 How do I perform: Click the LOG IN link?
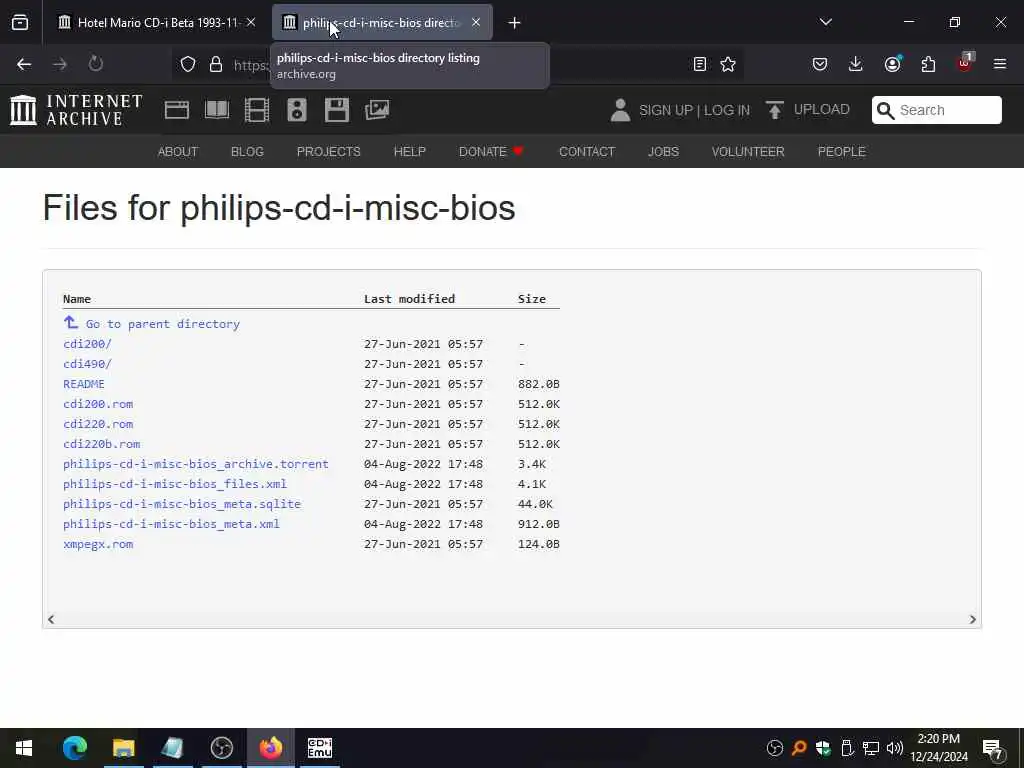click(x=727, y=110)
